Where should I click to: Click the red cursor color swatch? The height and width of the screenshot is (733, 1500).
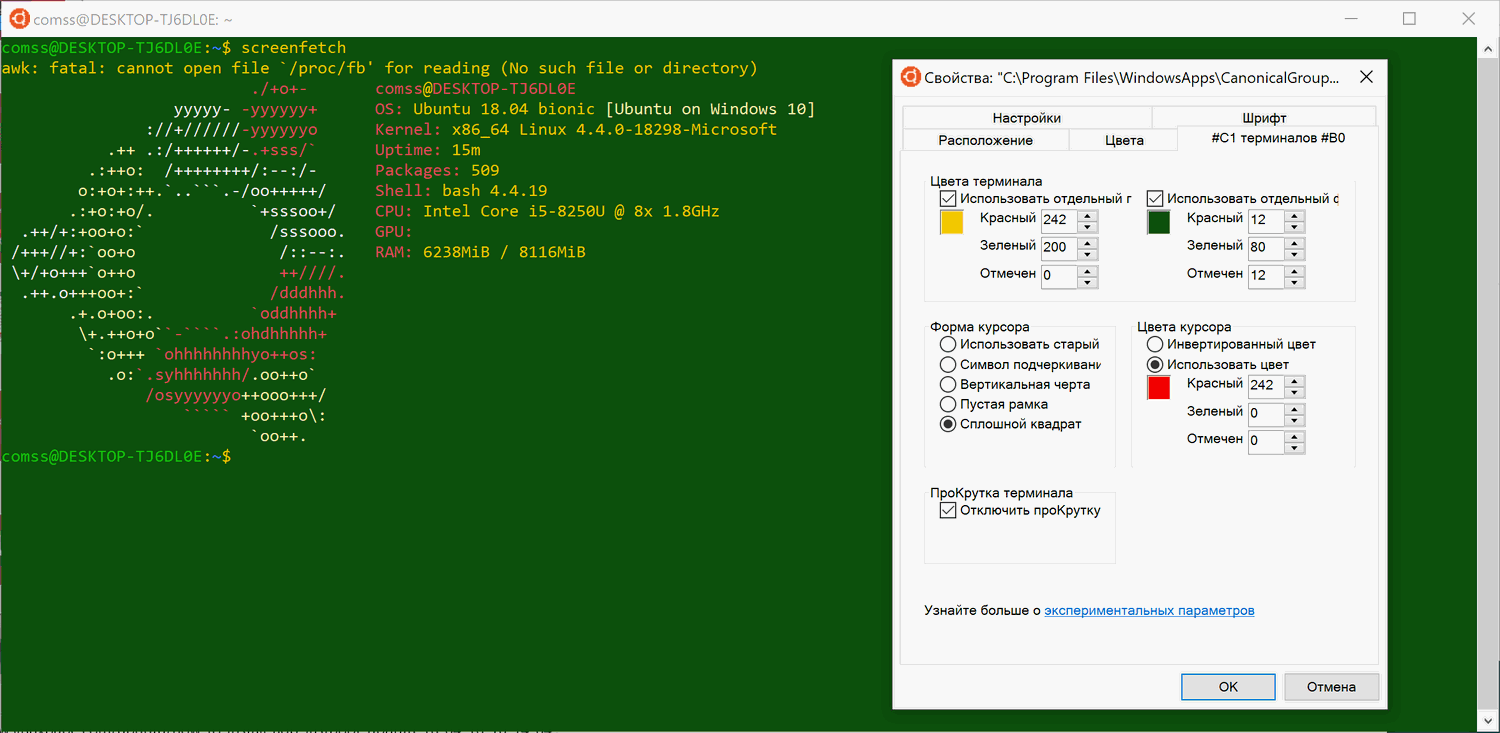(x=1158, y=388)
